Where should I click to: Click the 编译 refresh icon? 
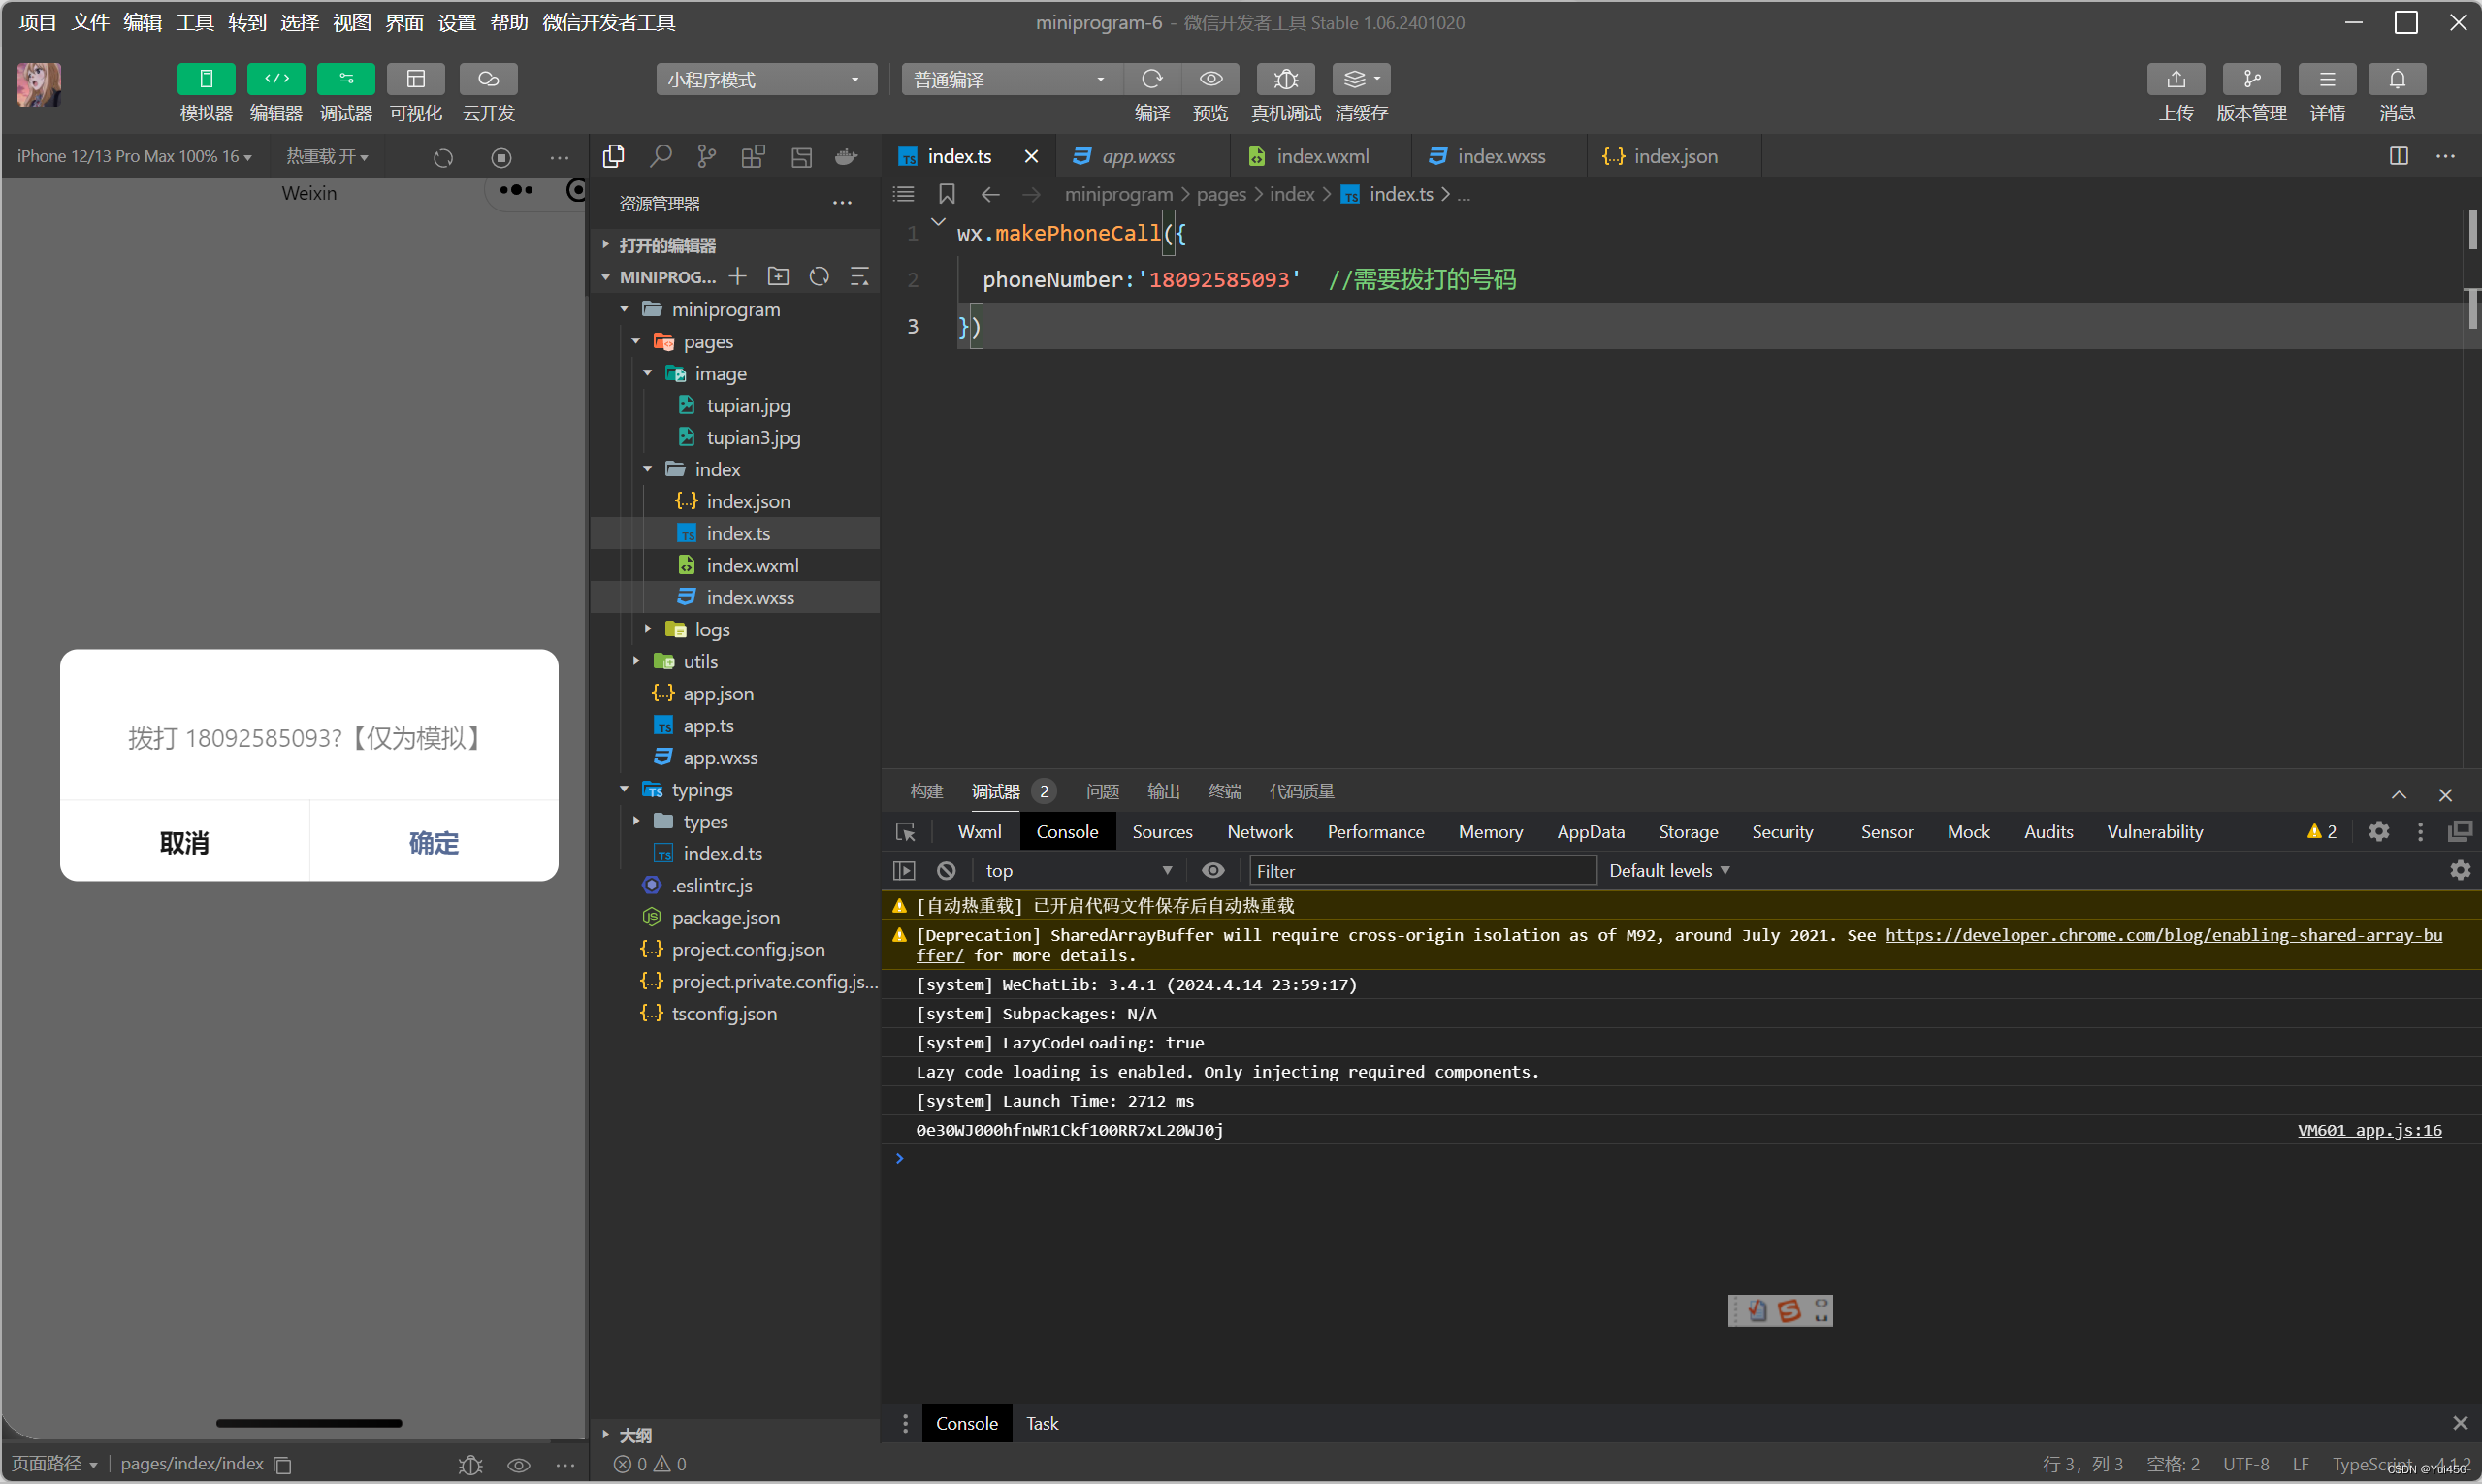[1152, 79]
